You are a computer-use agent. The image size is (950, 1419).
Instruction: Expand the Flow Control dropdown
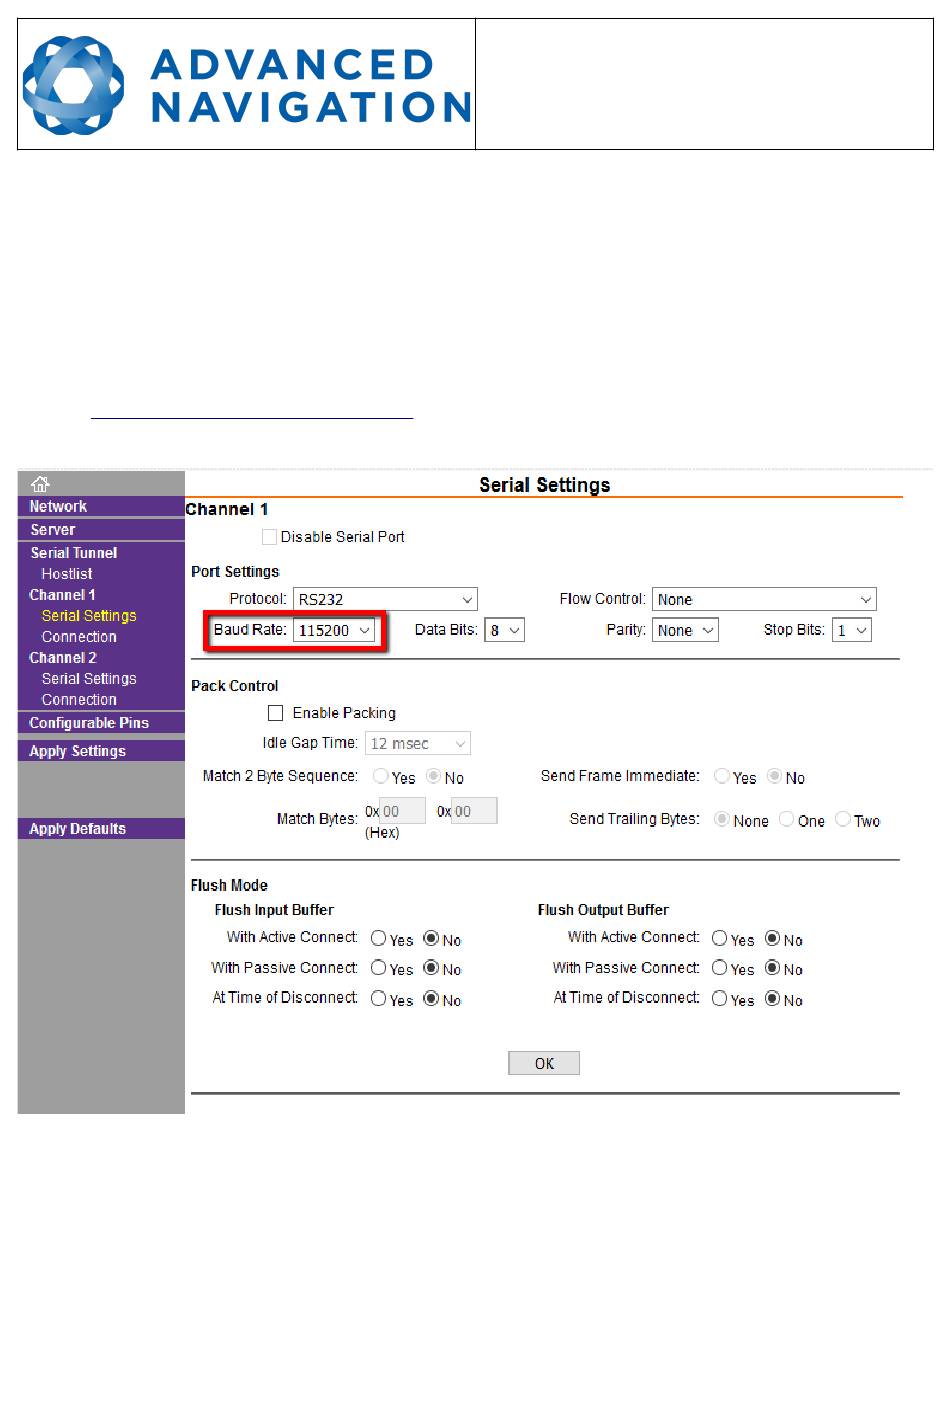pos(764,600)
